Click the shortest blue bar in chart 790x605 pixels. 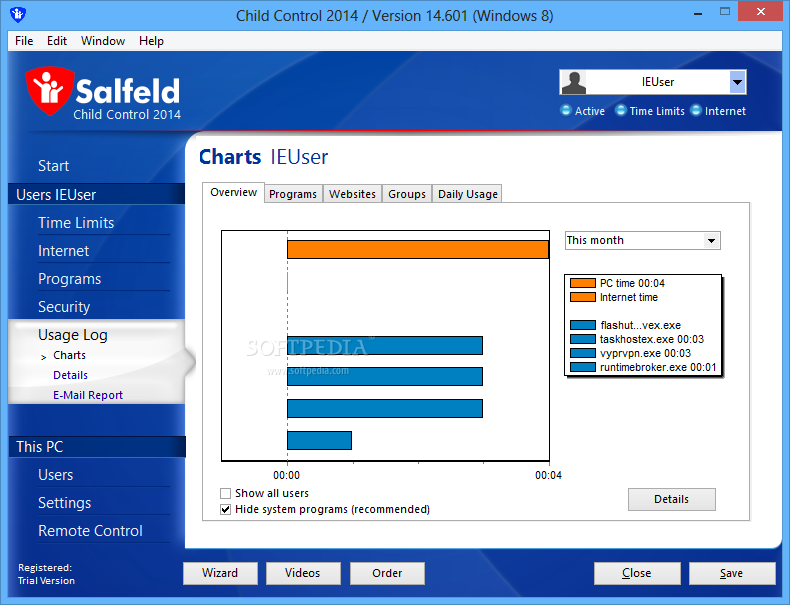point(319,440)
